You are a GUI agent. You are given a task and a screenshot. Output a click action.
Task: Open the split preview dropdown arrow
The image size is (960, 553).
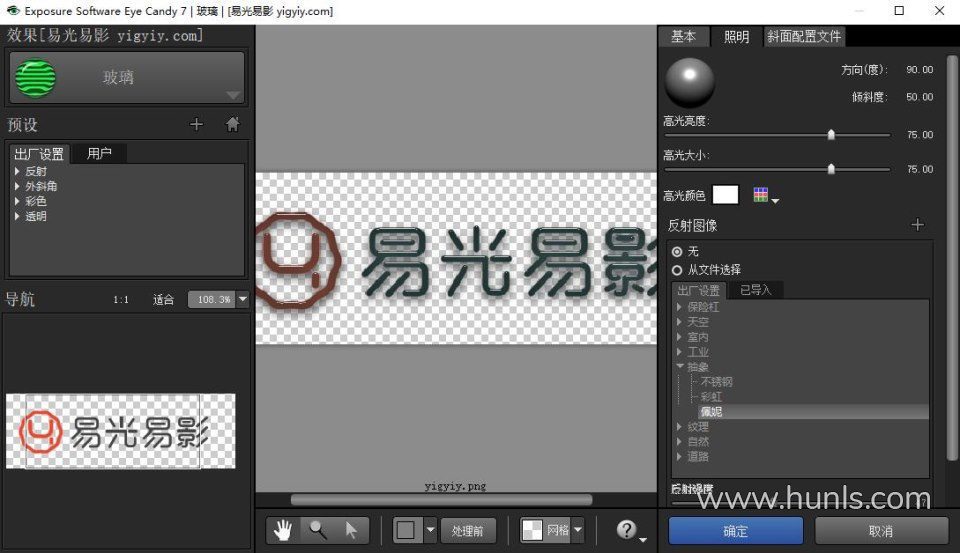[430, 530]
